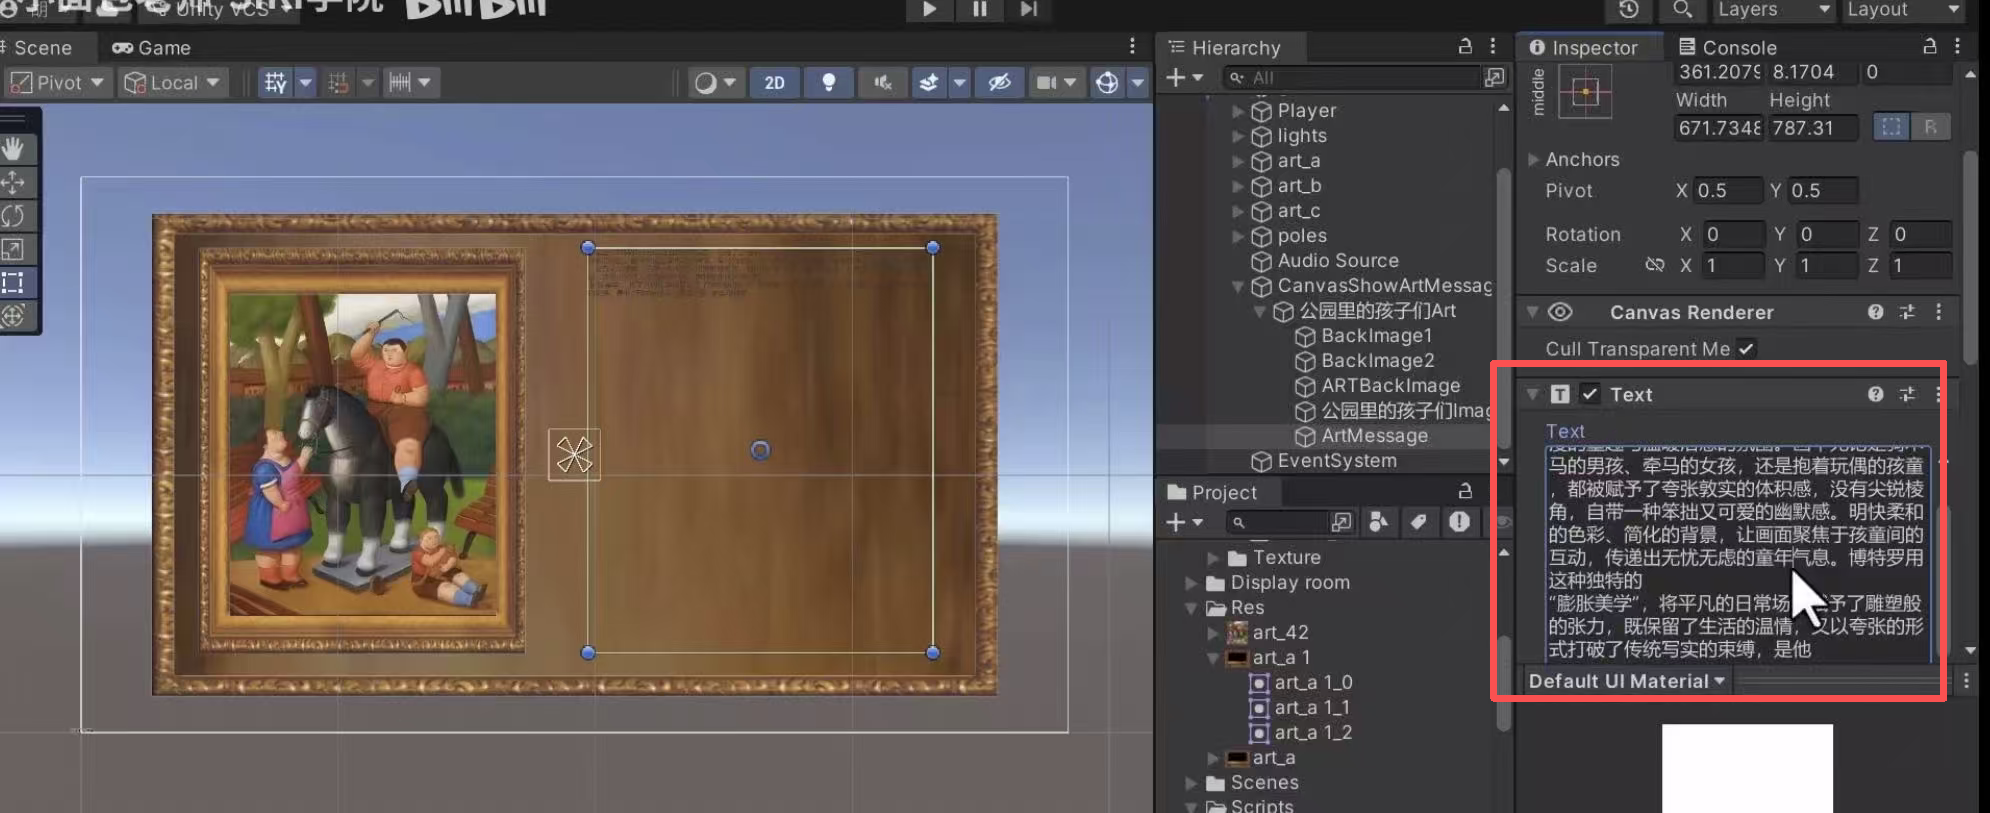Lock the Inspector panel
Screen dimensions: 1990x813
tap(1930, 46)
